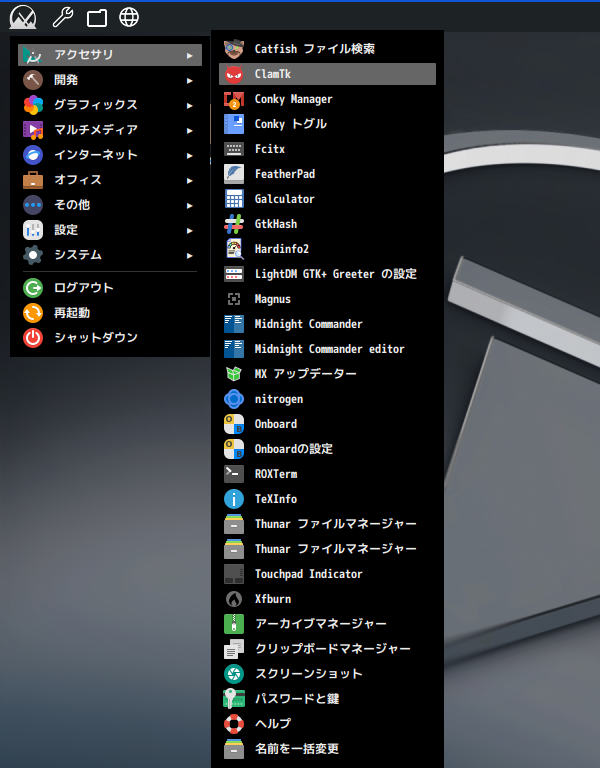Screen dimensions: 600x768
Task: Click the Galculator calculator icon
Action: pos(234,199)
